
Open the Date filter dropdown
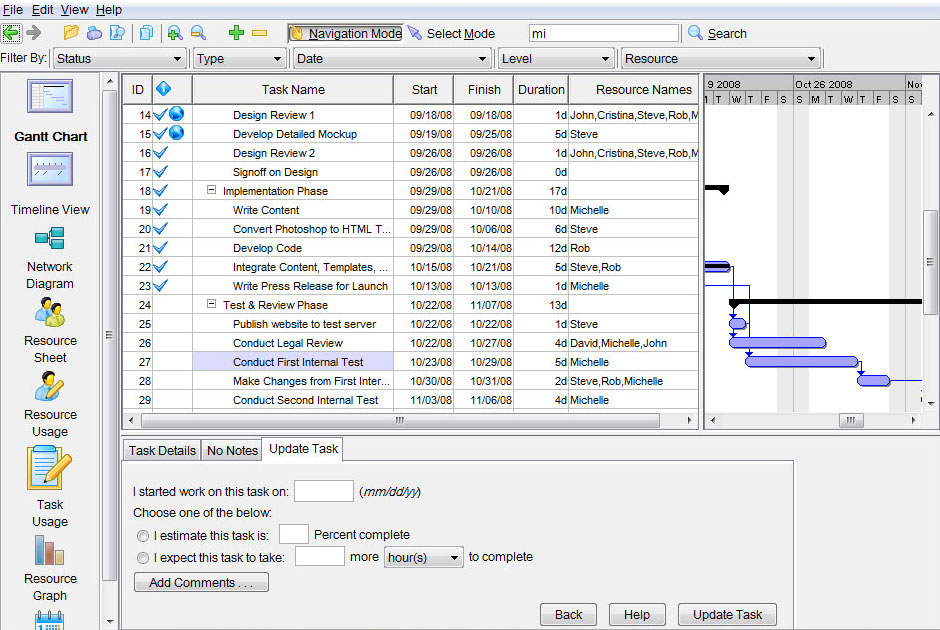click(x=391, y=59)
